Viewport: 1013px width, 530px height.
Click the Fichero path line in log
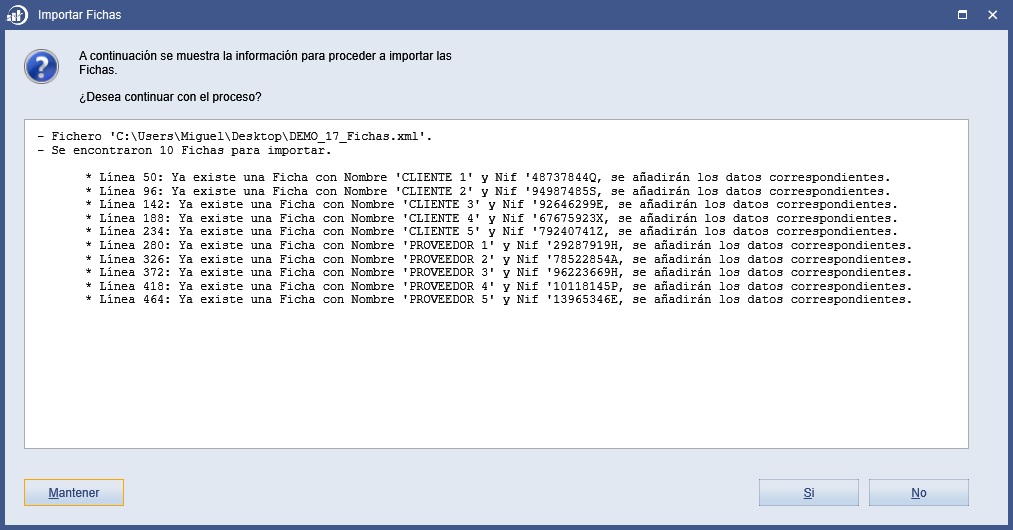[x=235, y=136]
